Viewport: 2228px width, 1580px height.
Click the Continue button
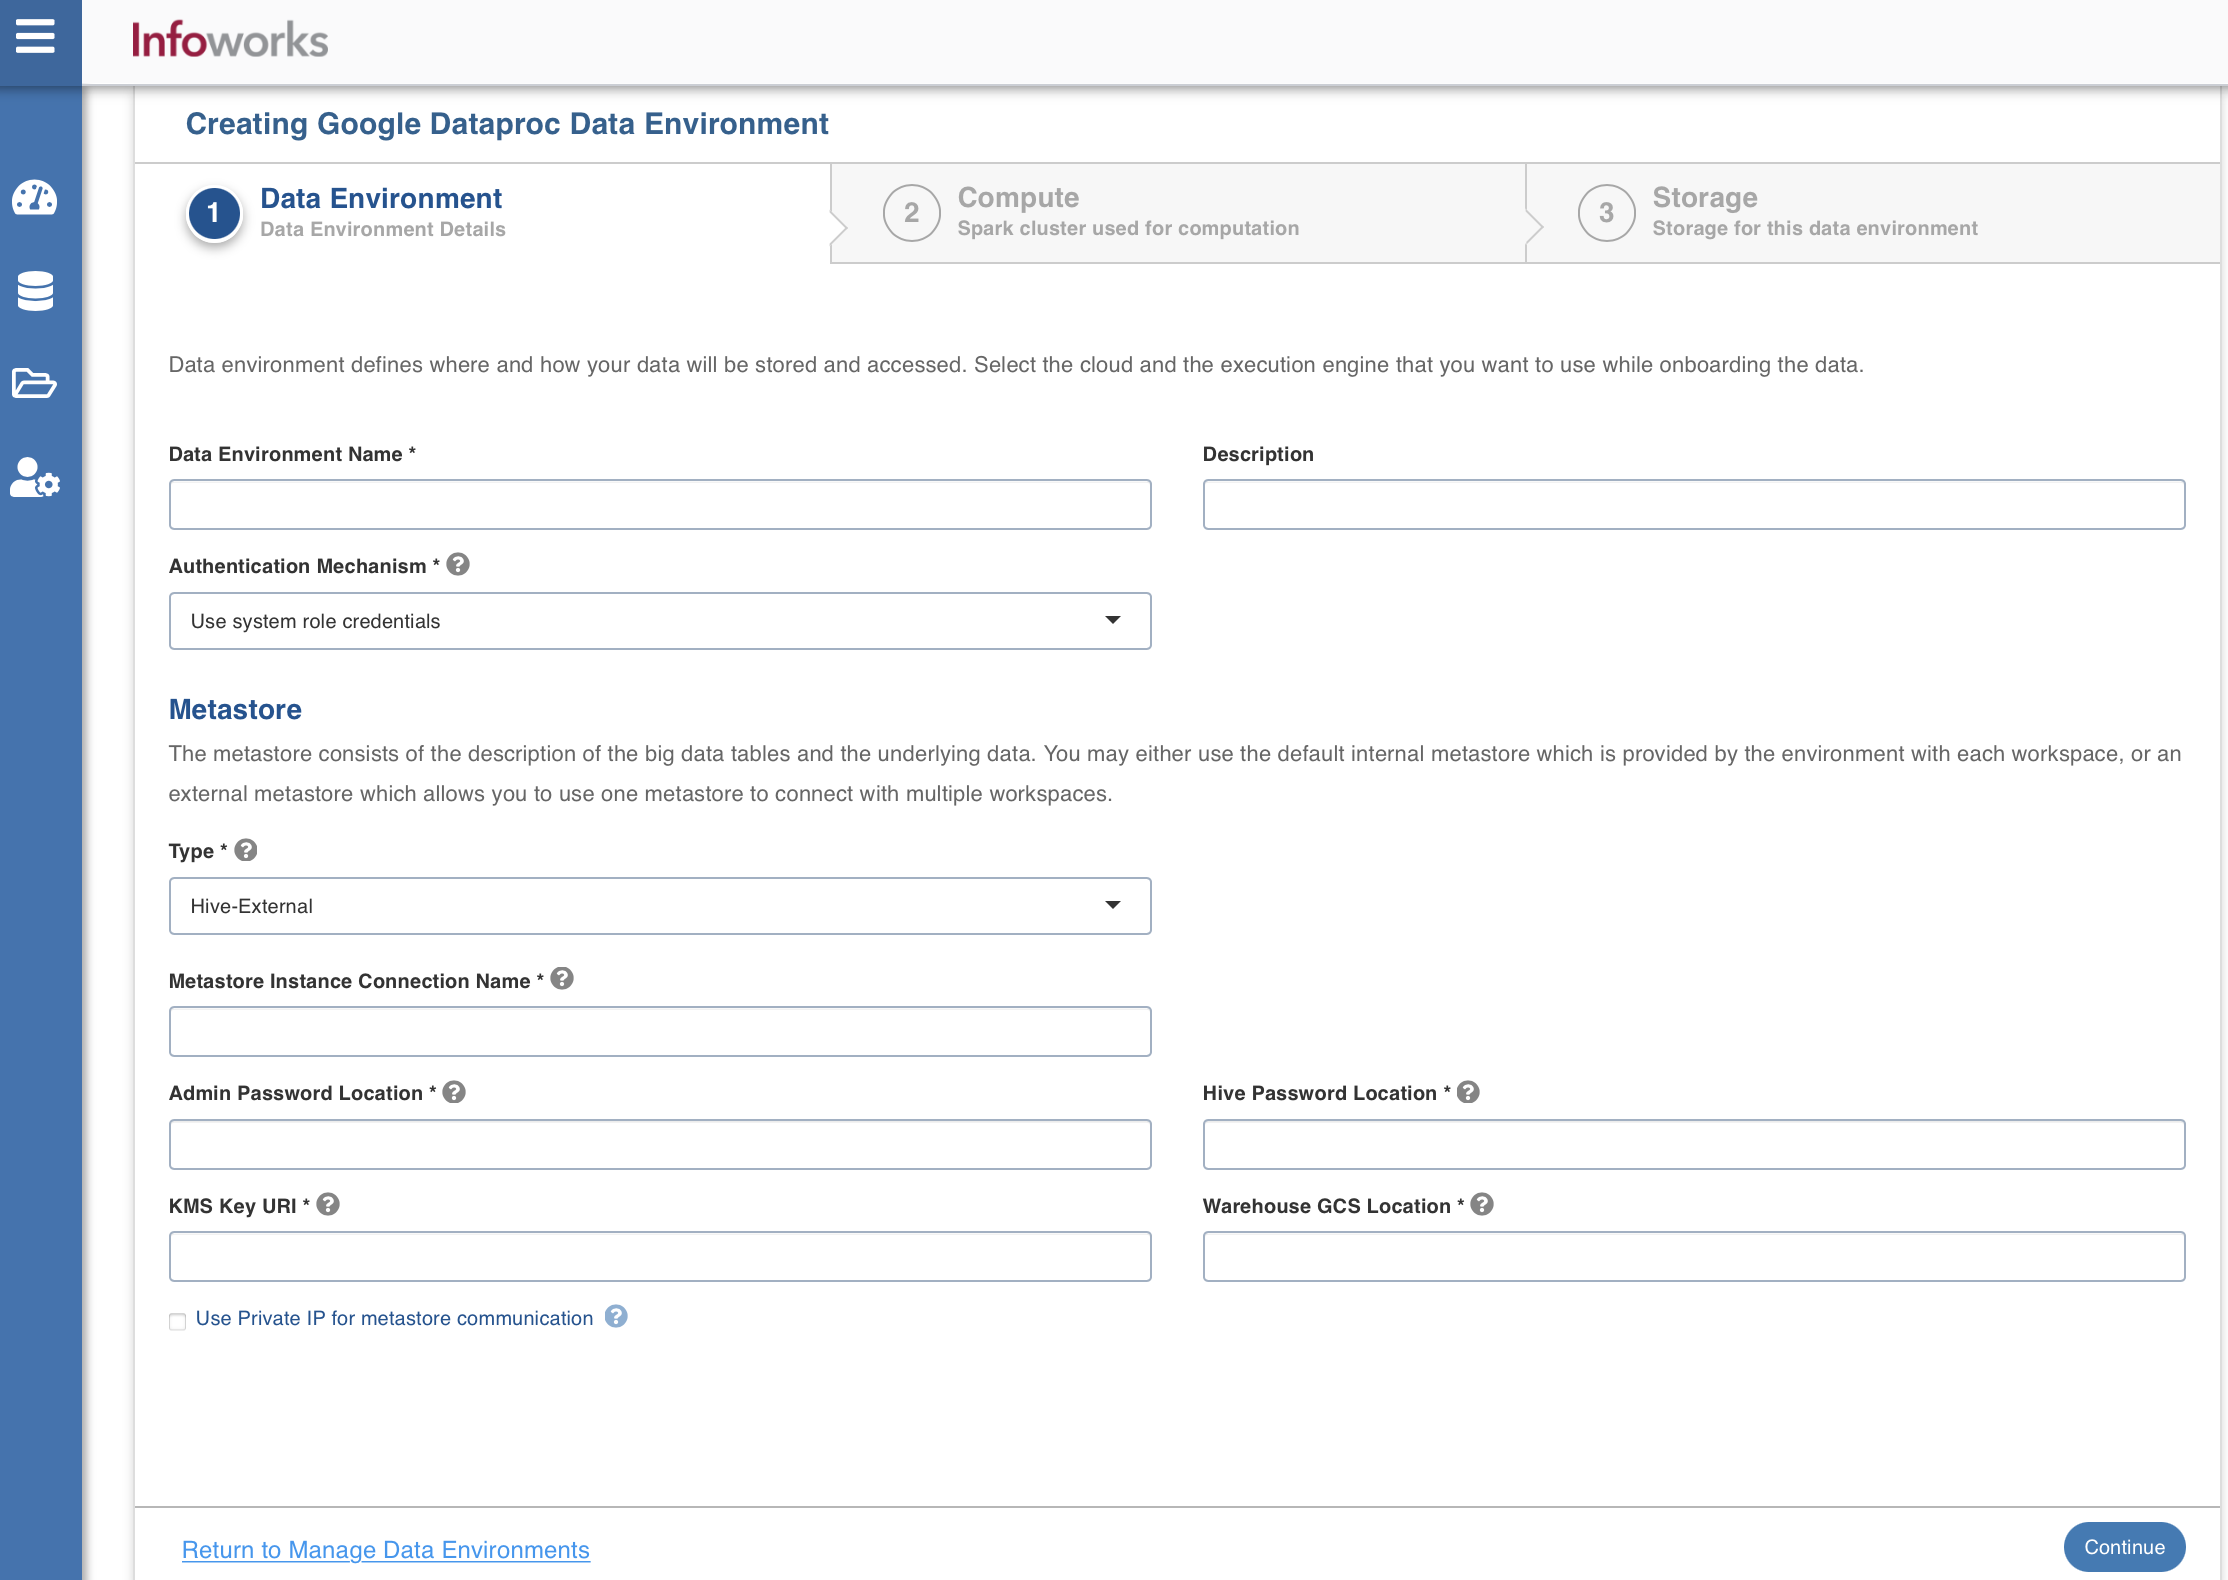tap(2124, 1547)
